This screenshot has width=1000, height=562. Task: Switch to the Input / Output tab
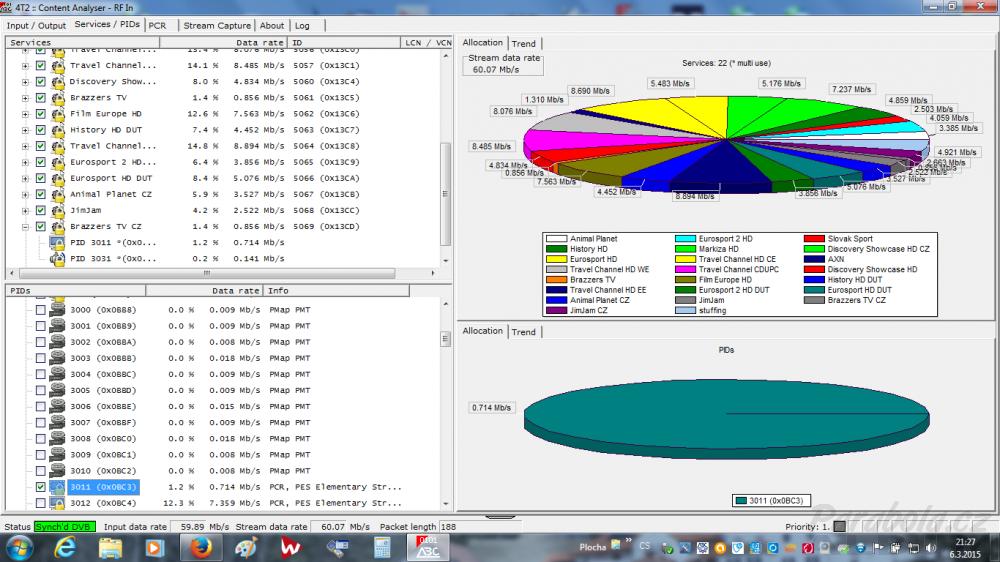(x=36, y=26)
